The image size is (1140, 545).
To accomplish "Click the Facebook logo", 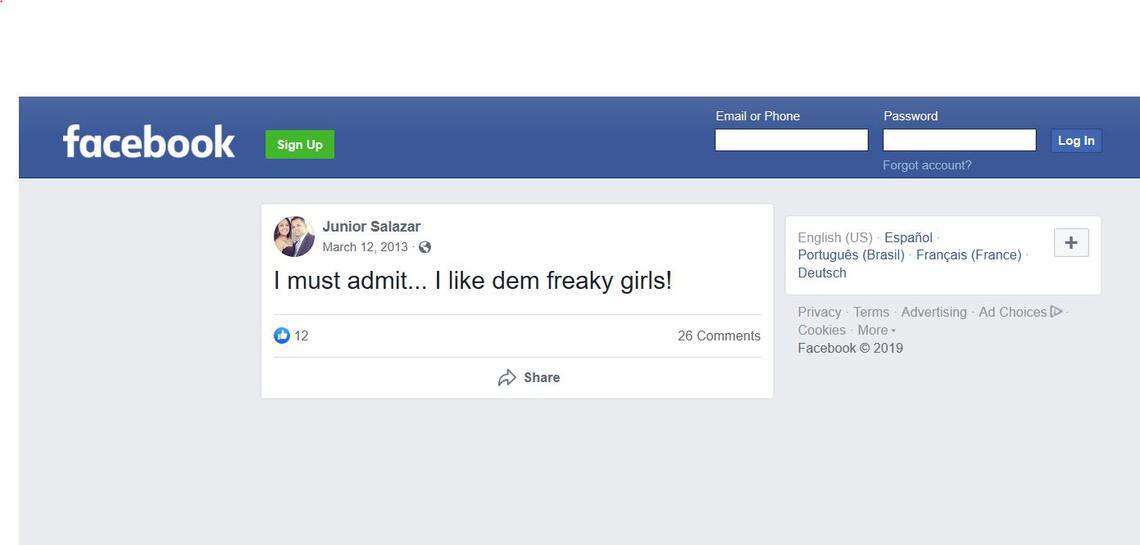I will point(149,142).
